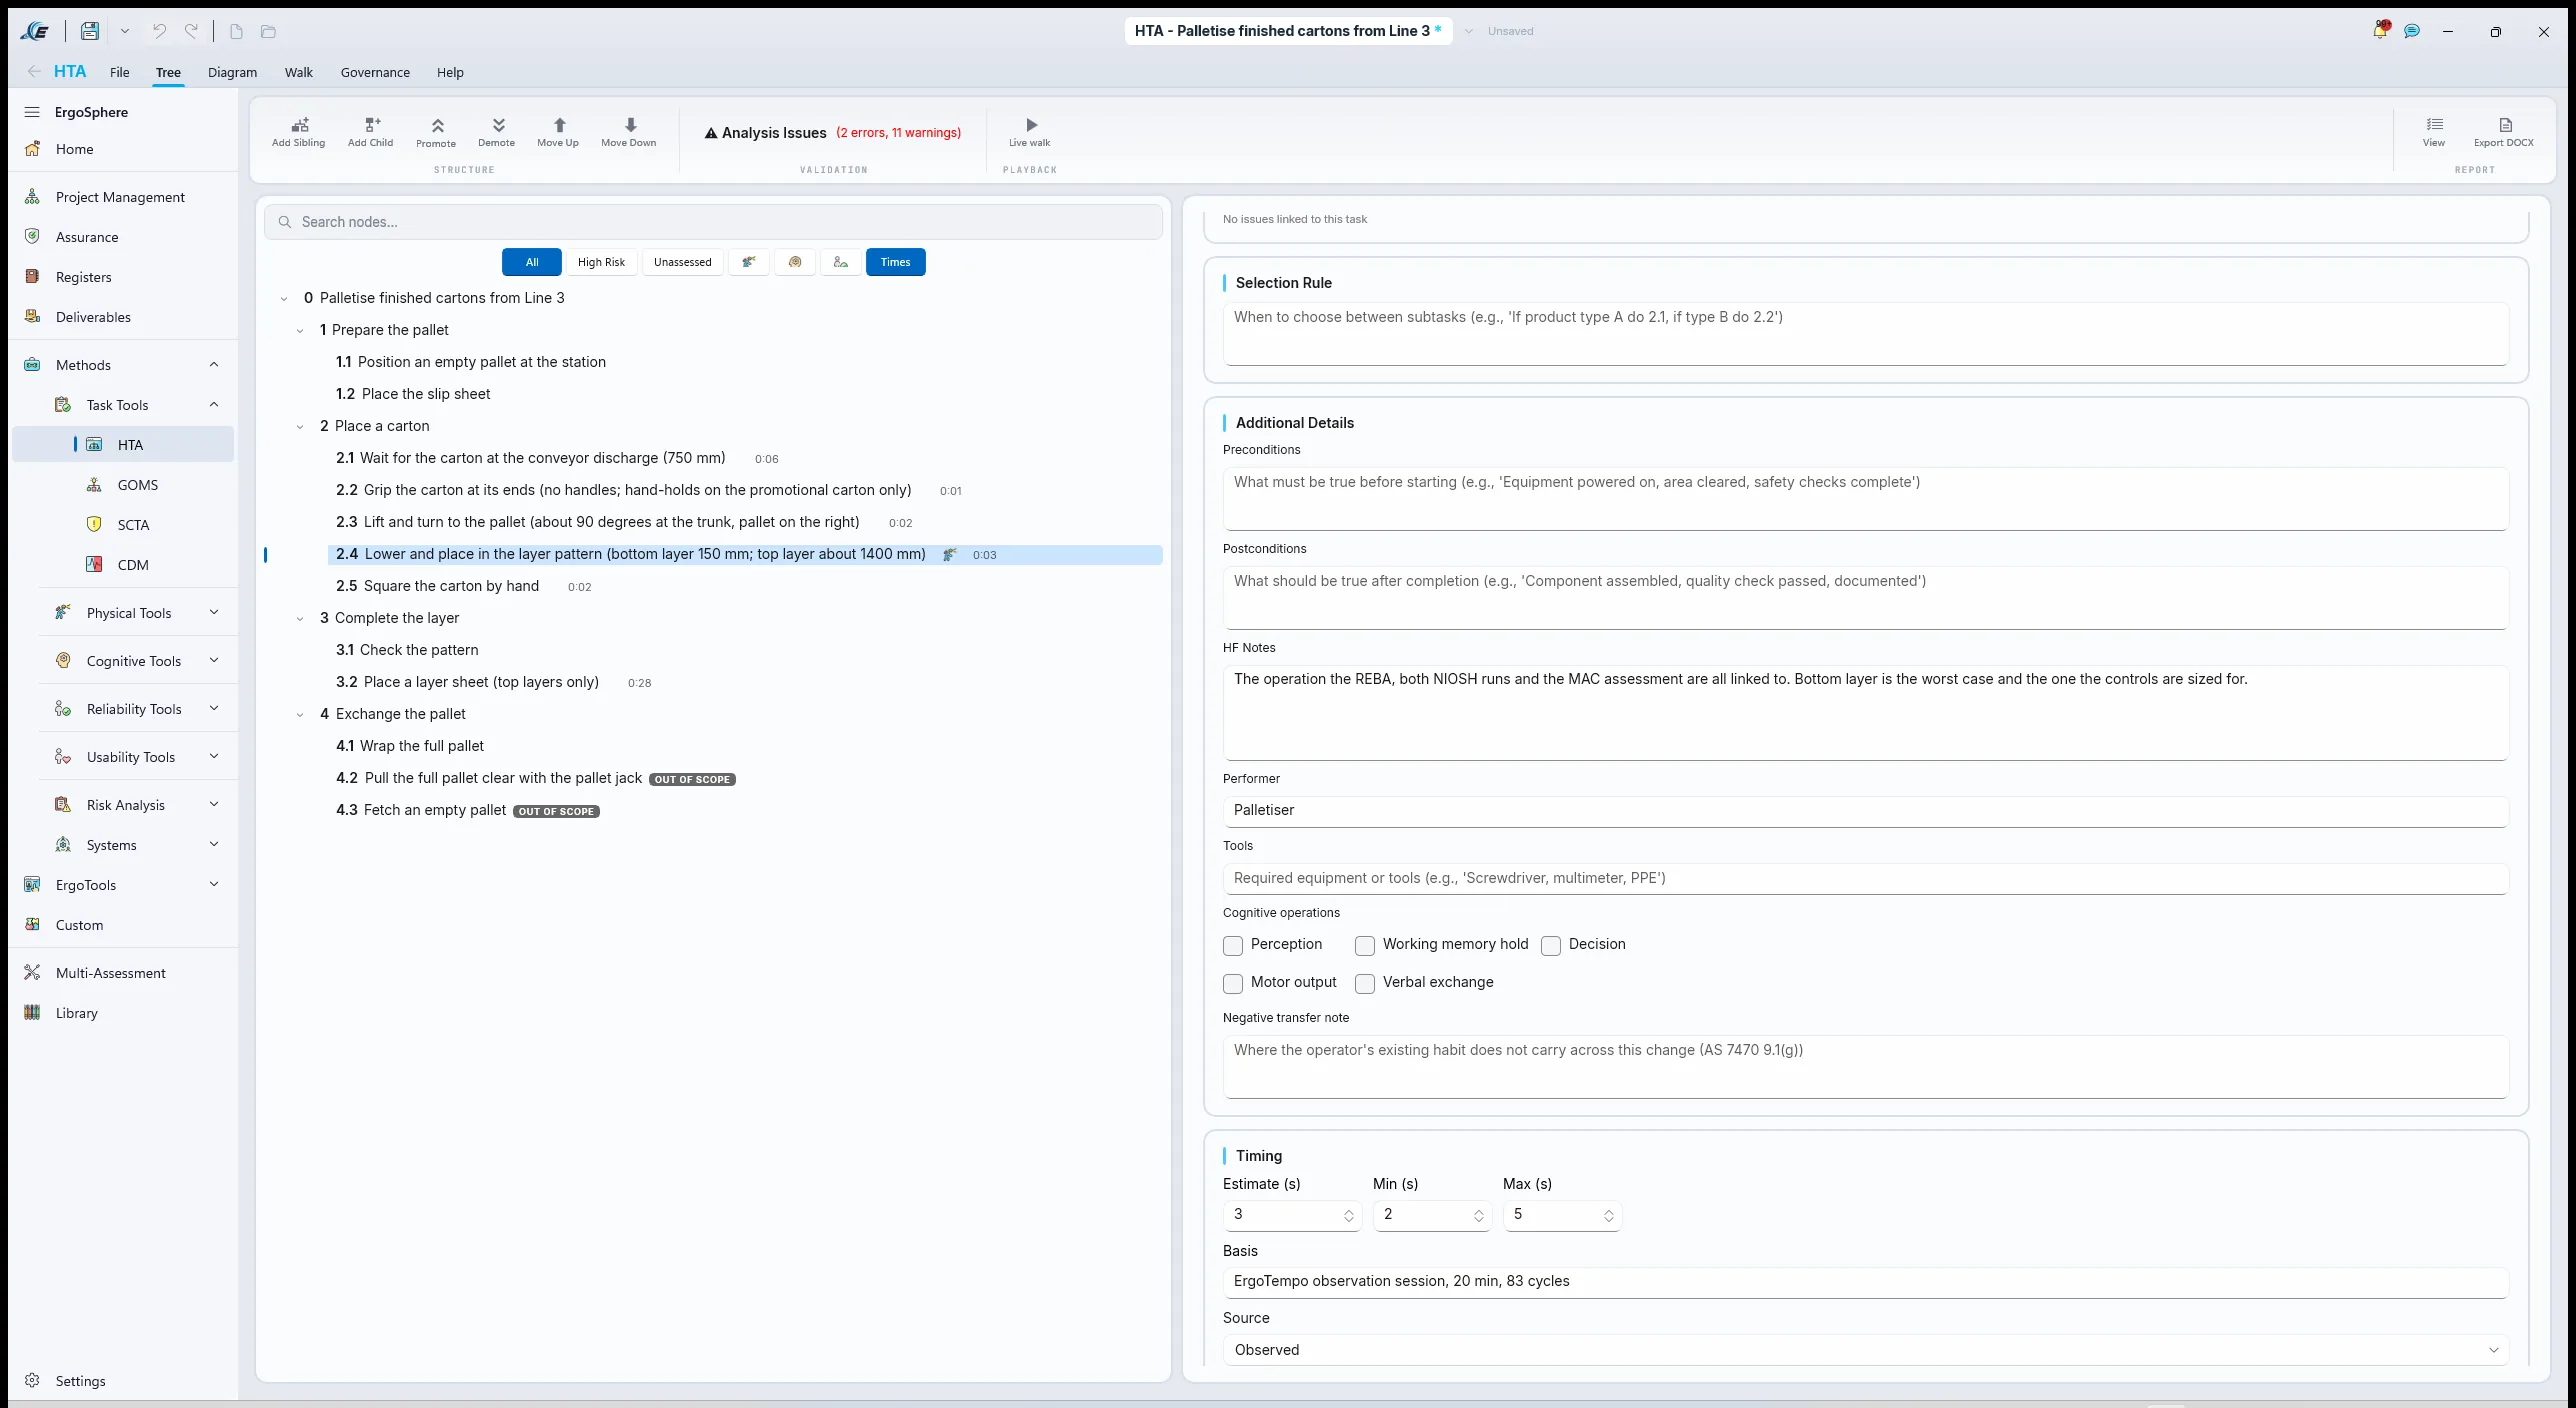Open the Governance menu
Viewport: 2576px width, 1408px height.
tap(375, 72)
